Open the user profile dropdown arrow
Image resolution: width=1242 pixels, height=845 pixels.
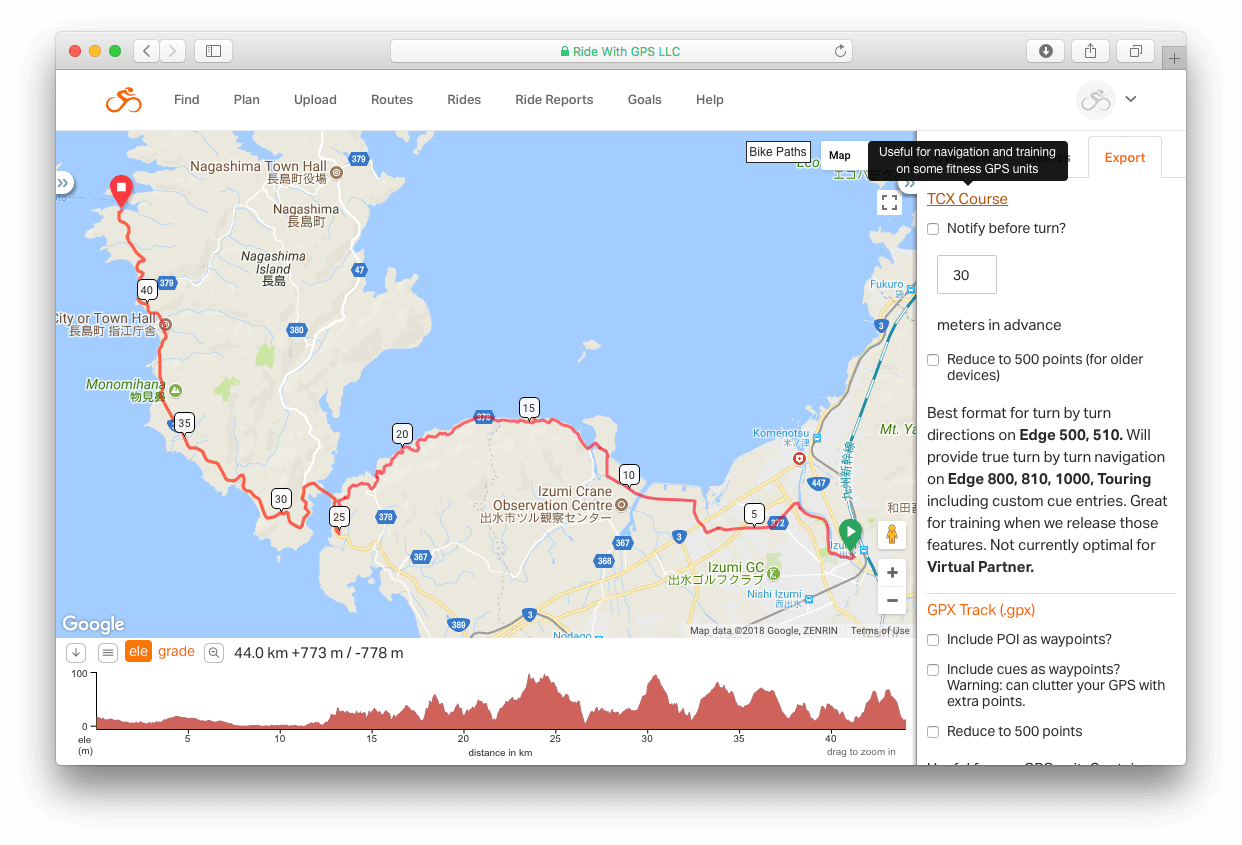coord(1131,99)
